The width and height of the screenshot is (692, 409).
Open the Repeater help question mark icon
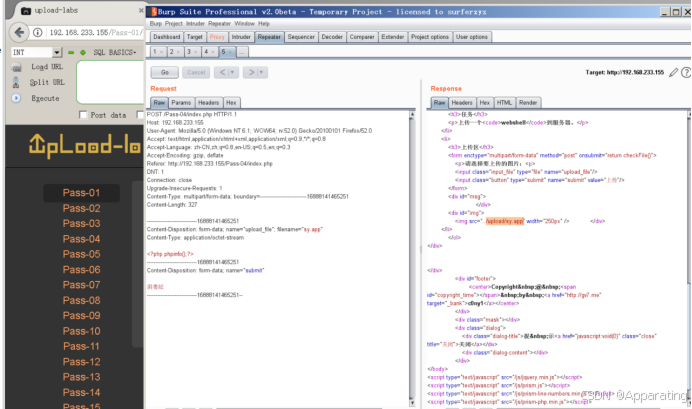point(686,72)
